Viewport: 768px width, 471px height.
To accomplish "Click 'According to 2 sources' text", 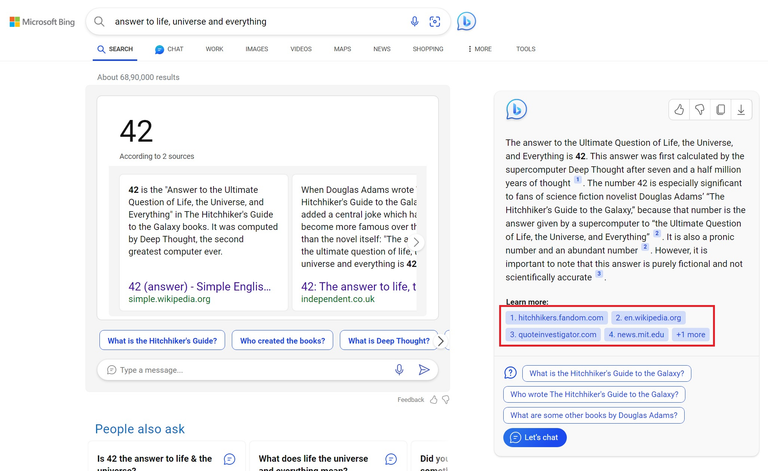I will click(x=157, y=156).
